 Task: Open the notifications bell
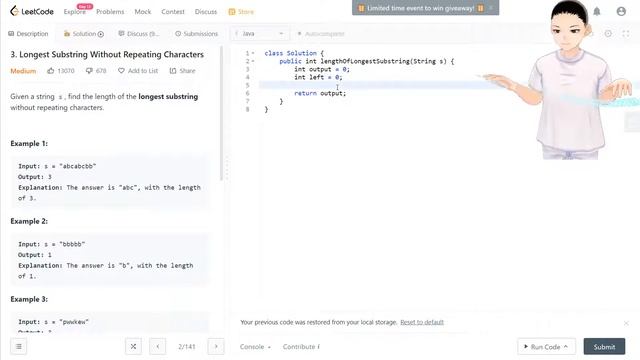coord(597,11)
